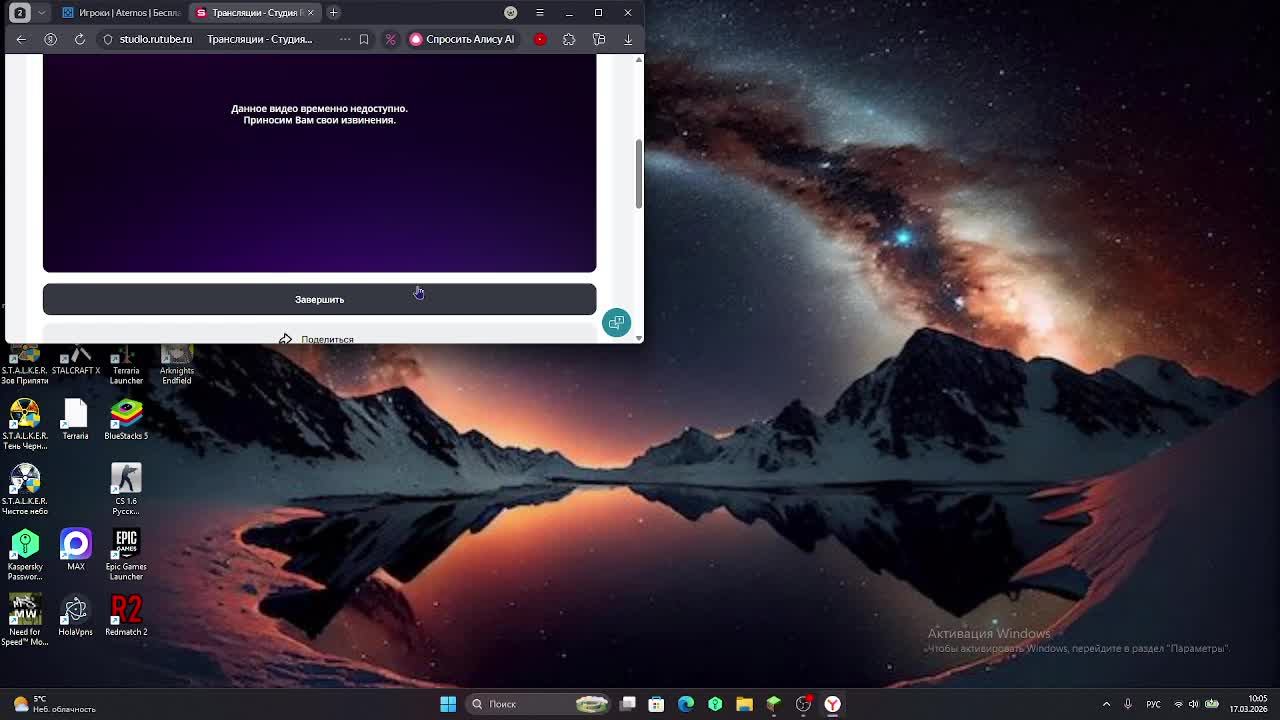Open the floating chat widget icon
The height and width of the screenshot is (720, 1280).
pyautogui.click(x=616, y=322)
